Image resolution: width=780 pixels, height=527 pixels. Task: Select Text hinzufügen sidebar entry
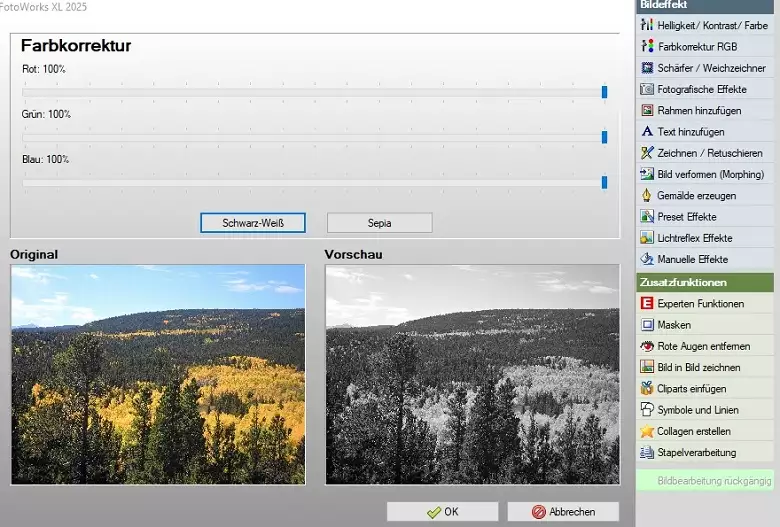(x=705, y=131)
